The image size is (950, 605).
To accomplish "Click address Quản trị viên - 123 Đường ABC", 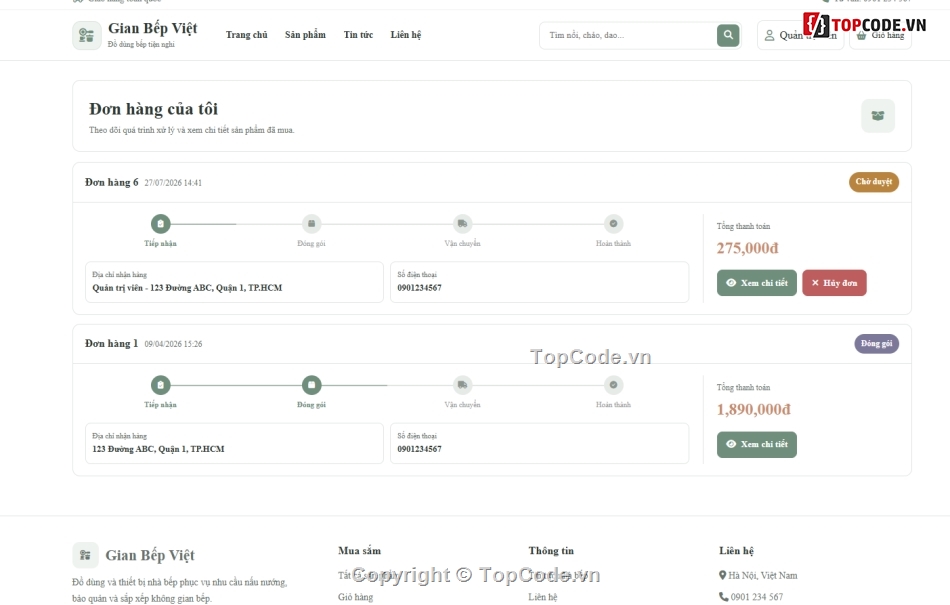I will click(187, 288).
